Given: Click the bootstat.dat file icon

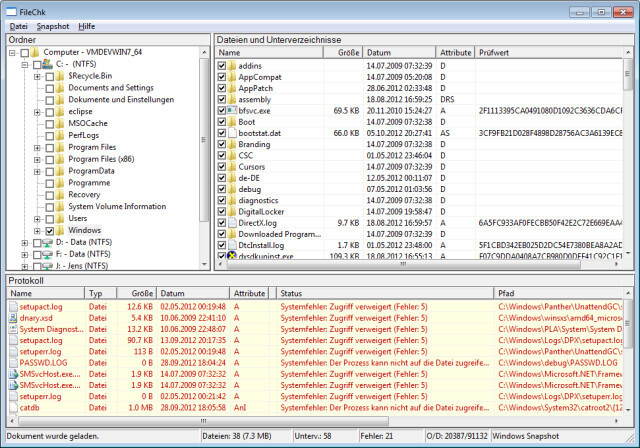Looking at the screenshot, I should pos(232,133).
